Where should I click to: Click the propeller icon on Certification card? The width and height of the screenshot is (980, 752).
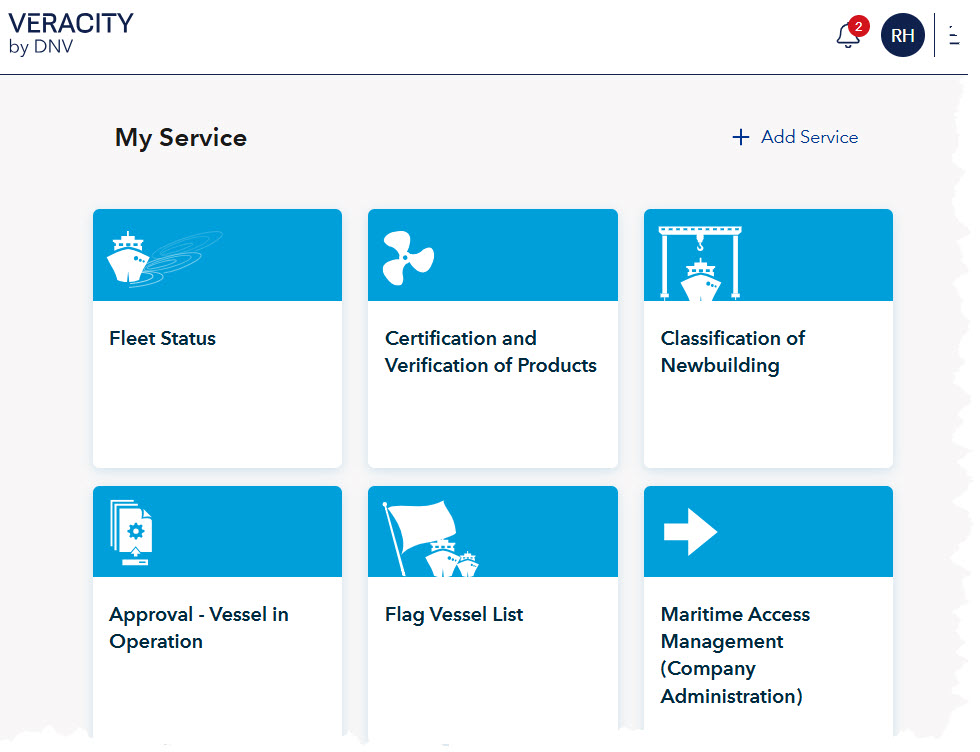[x=408, y=258]
